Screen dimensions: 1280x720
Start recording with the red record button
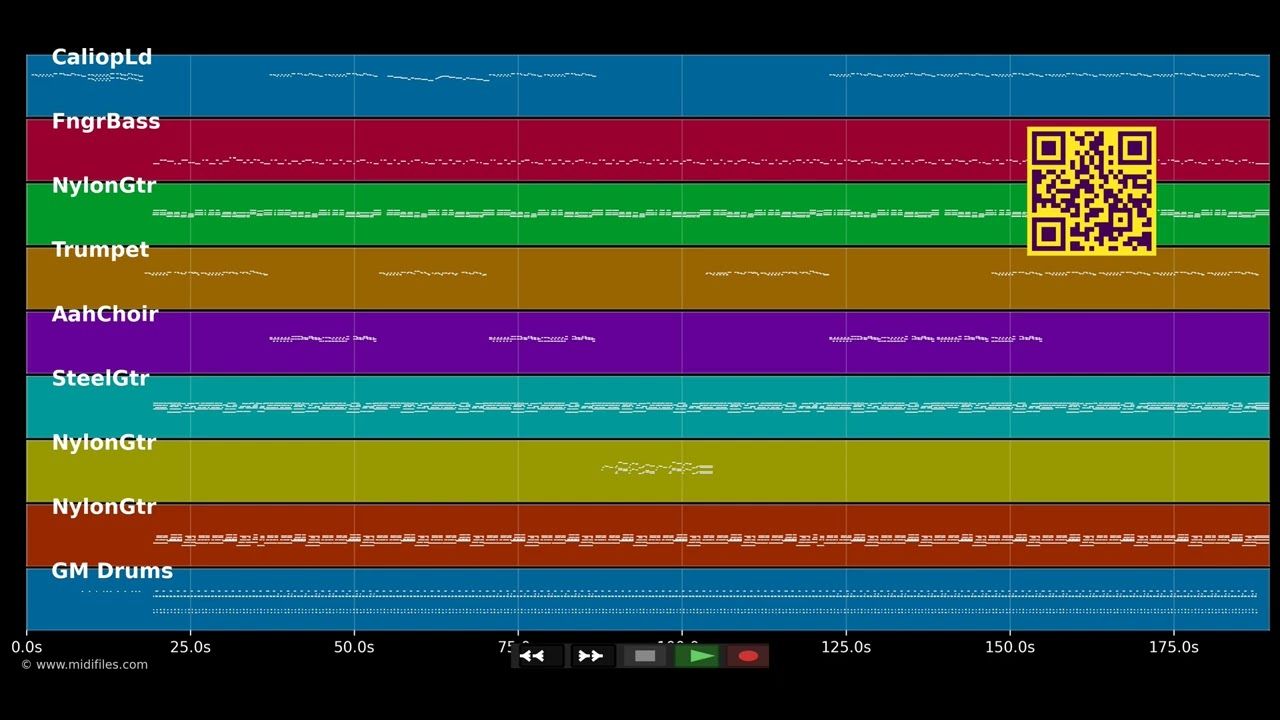coord(748,656)
